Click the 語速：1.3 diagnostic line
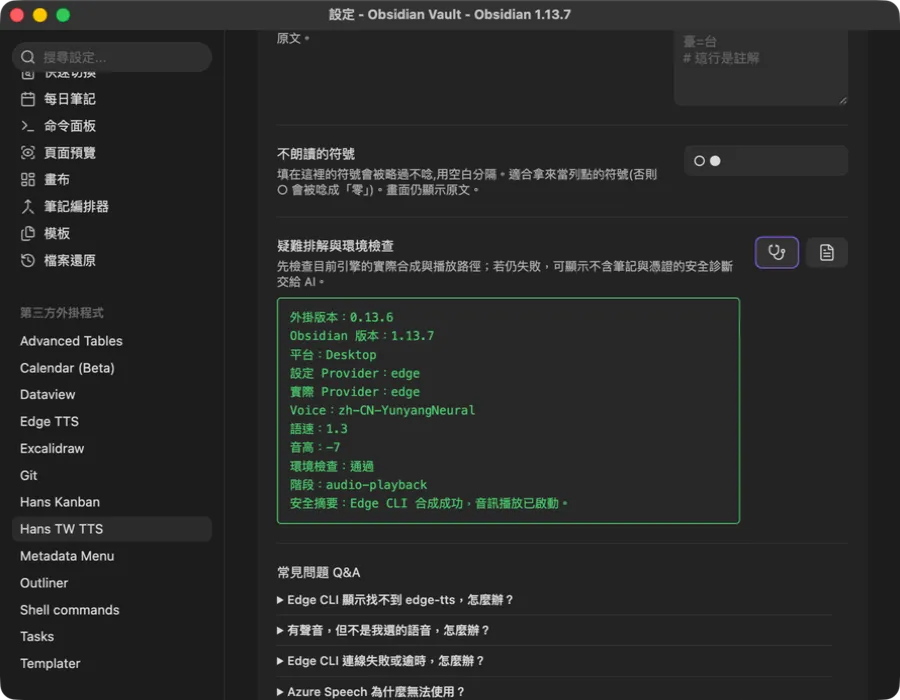The height and width of the screenshot is (700, 900). coord(319,429)
